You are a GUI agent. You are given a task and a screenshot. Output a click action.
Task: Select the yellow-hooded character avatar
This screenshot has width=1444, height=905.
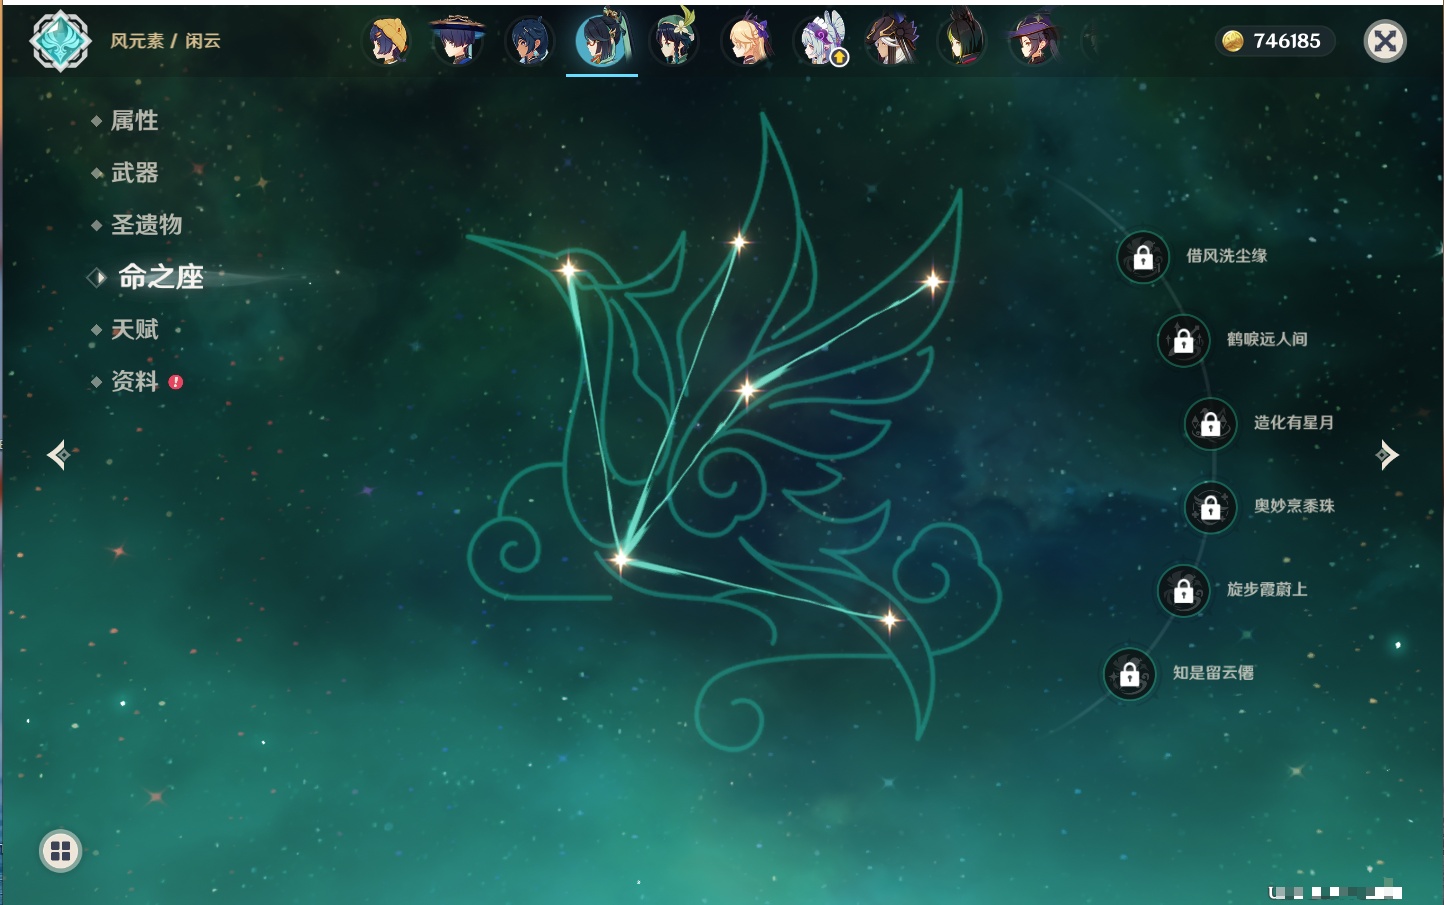coord(388,42)
